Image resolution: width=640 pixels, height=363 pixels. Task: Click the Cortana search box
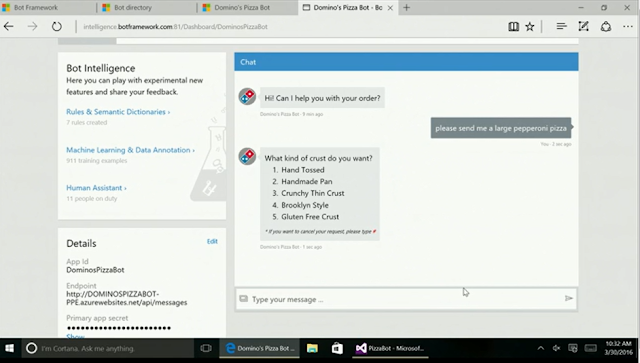pos(108,348)
